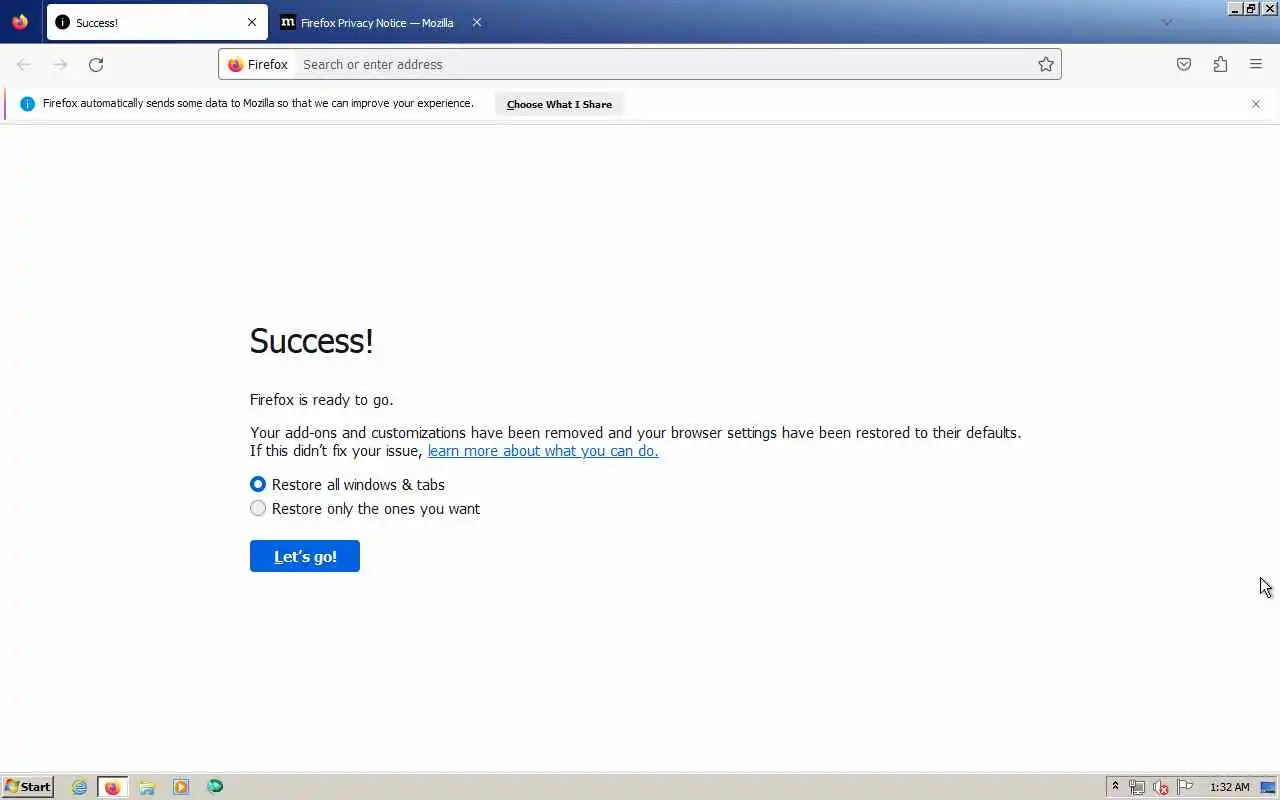
Task: Click the muted volume tray icon
Action: coord(1161,787)
